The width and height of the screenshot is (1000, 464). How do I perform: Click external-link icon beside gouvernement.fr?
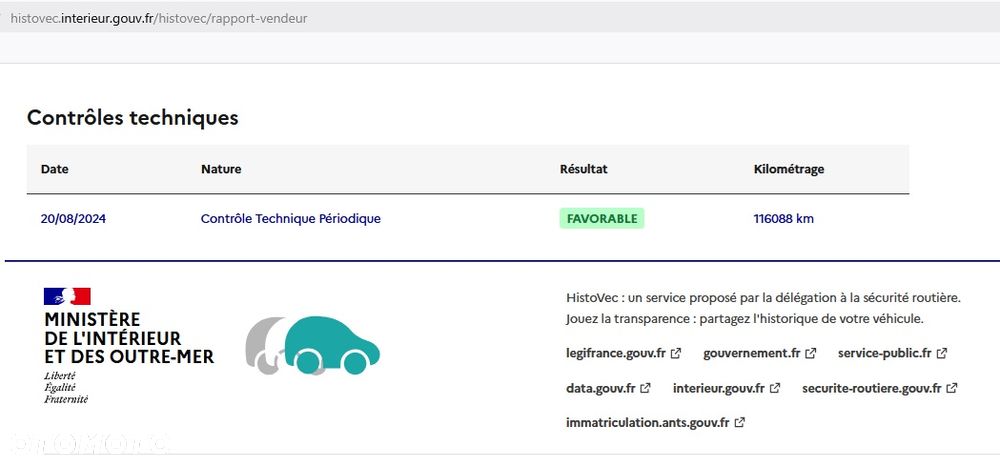point(811,353)
